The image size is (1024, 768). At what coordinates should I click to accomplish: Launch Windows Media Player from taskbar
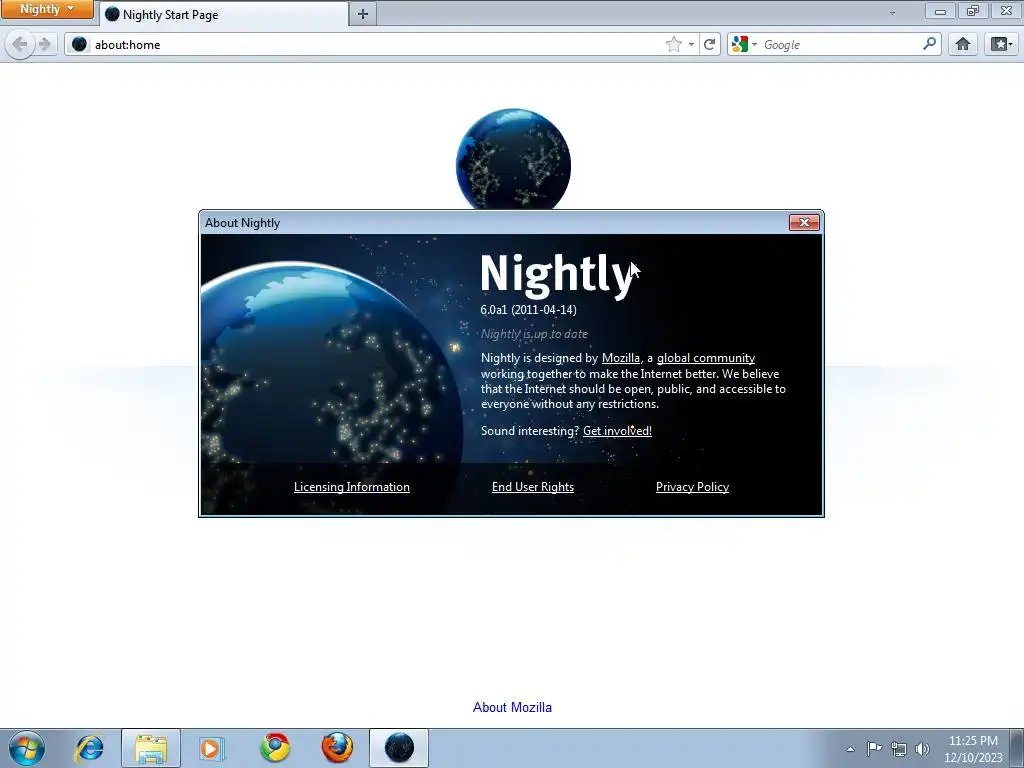tap(212, 748)
